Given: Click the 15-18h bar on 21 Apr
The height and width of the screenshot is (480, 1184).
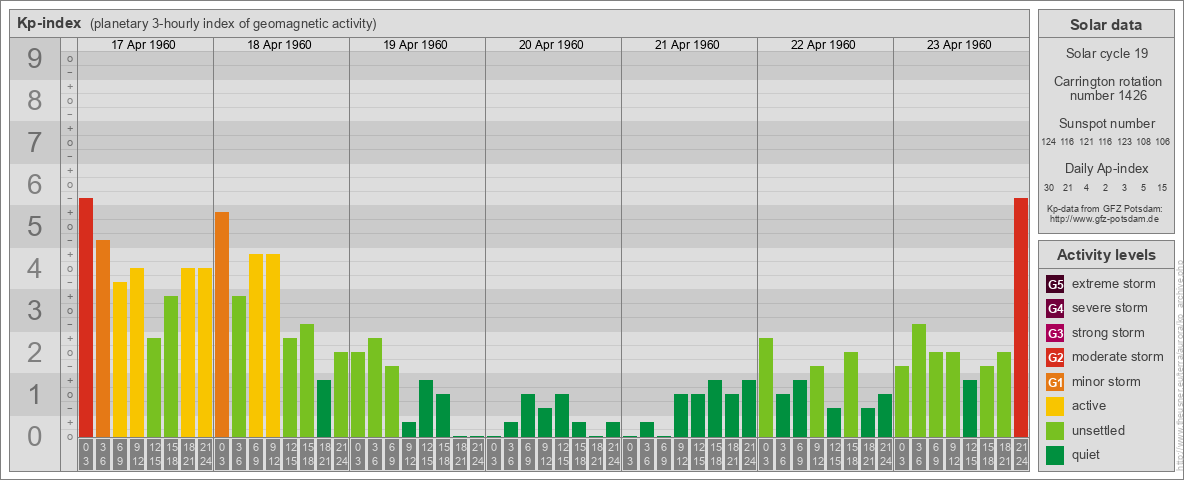Looking at the screenshot, I should [x=714, y=408].
